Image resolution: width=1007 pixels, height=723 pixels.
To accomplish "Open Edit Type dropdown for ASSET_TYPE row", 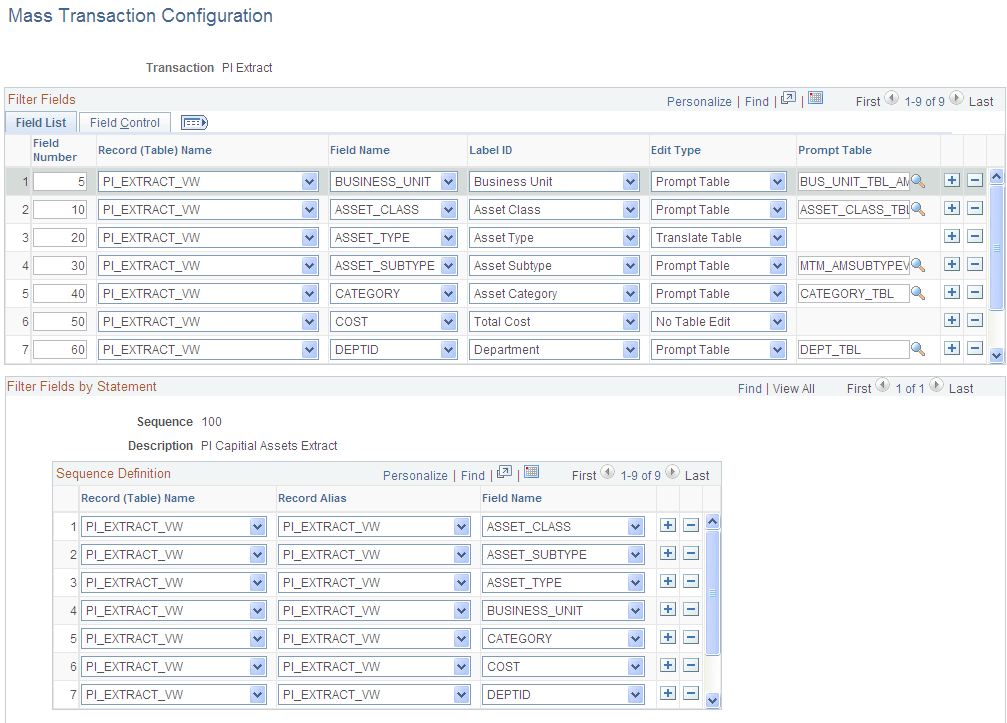I will point(778,237).
